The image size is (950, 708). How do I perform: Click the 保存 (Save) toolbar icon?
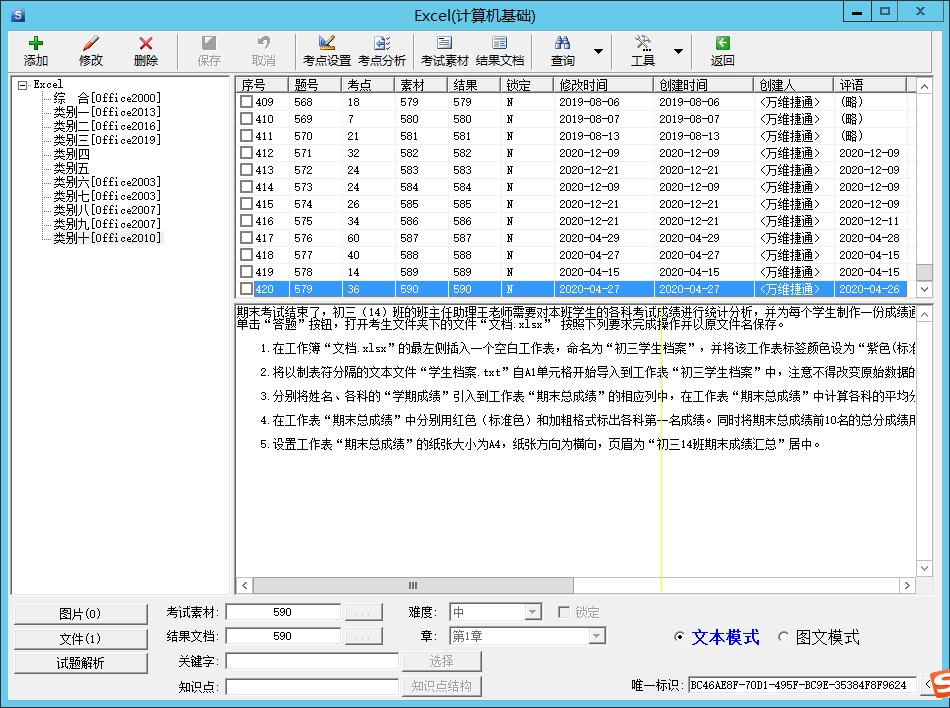click(209, 51)
